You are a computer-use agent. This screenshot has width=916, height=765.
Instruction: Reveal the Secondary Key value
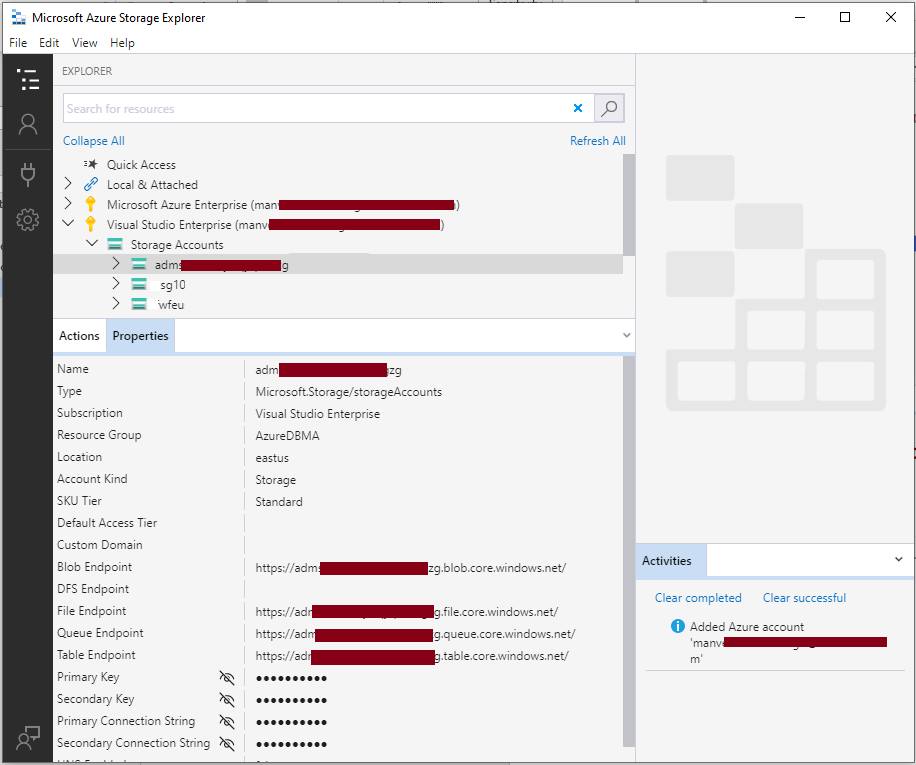coord(227,700)
